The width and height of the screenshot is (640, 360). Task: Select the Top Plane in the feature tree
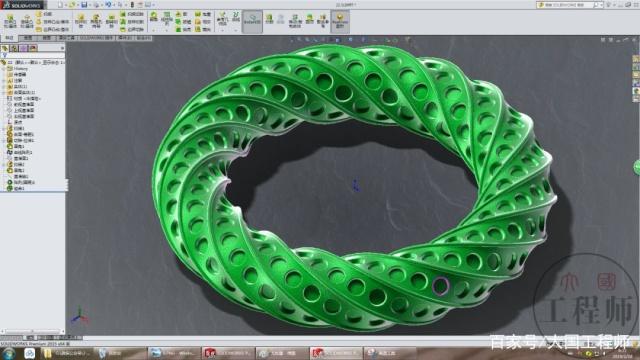point(22,110)
